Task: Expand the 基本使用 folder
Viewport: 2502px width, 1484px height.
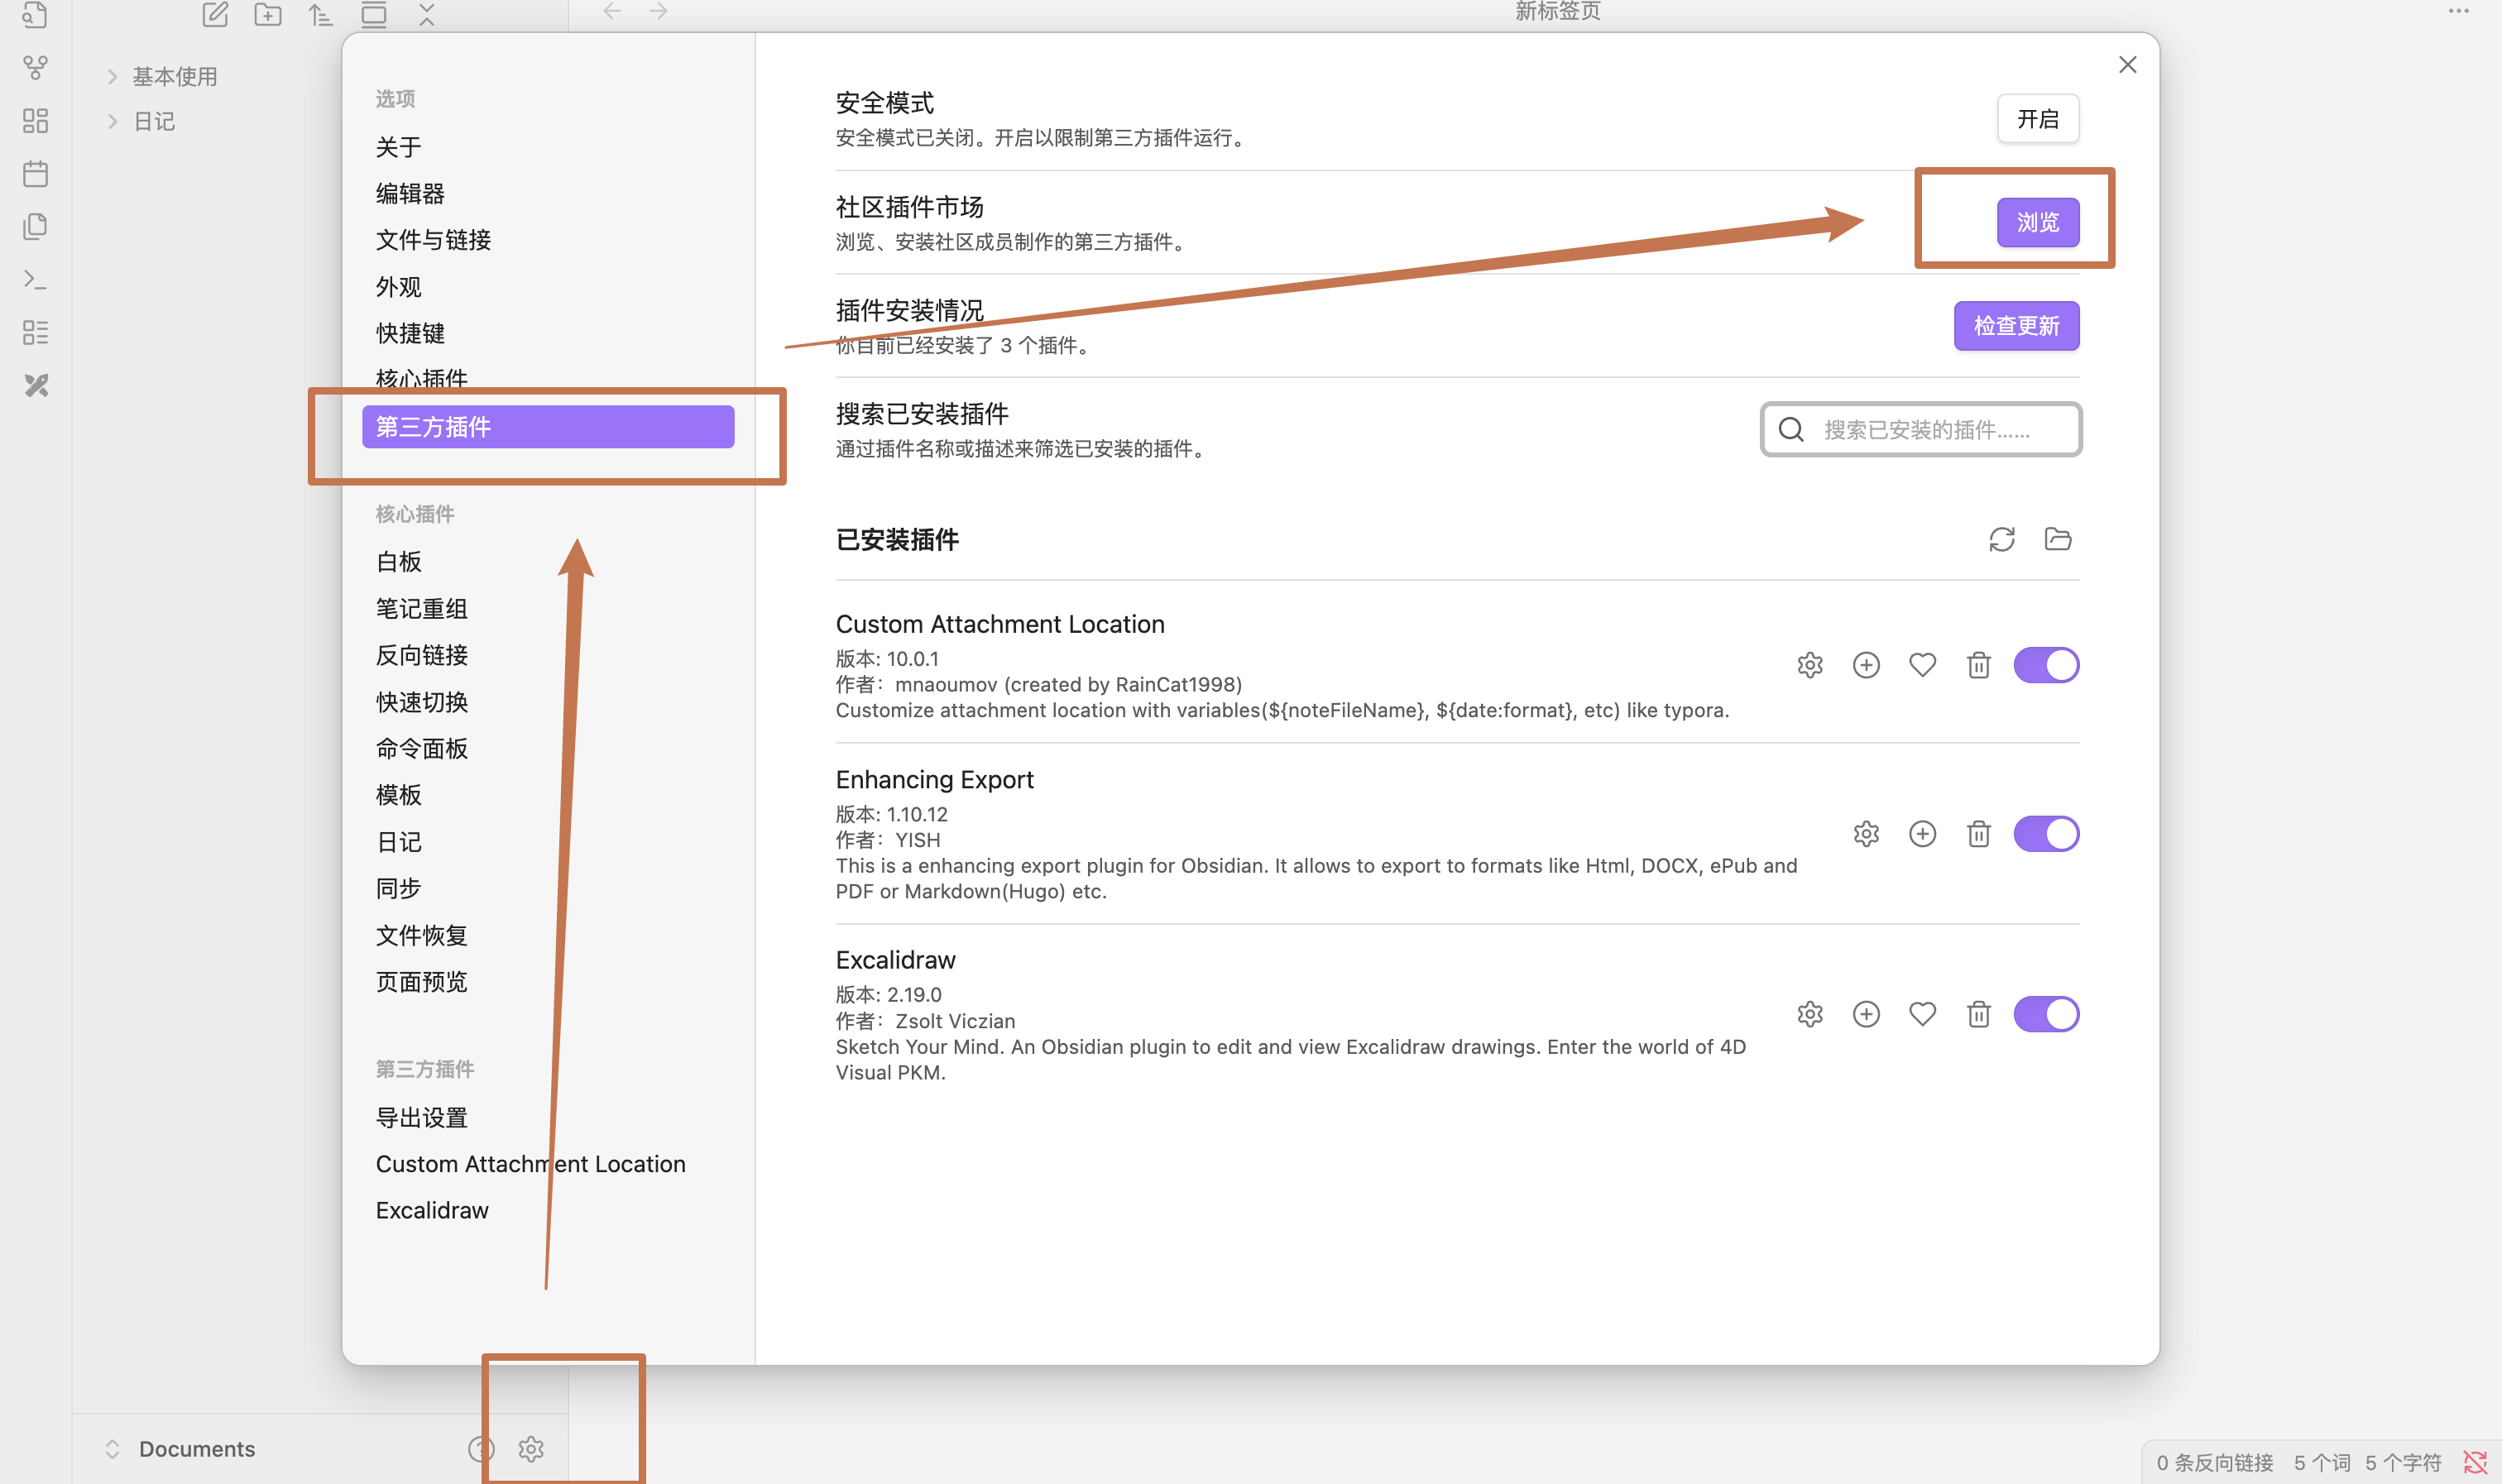Action: pyautogui.click(x=174, y=76)
